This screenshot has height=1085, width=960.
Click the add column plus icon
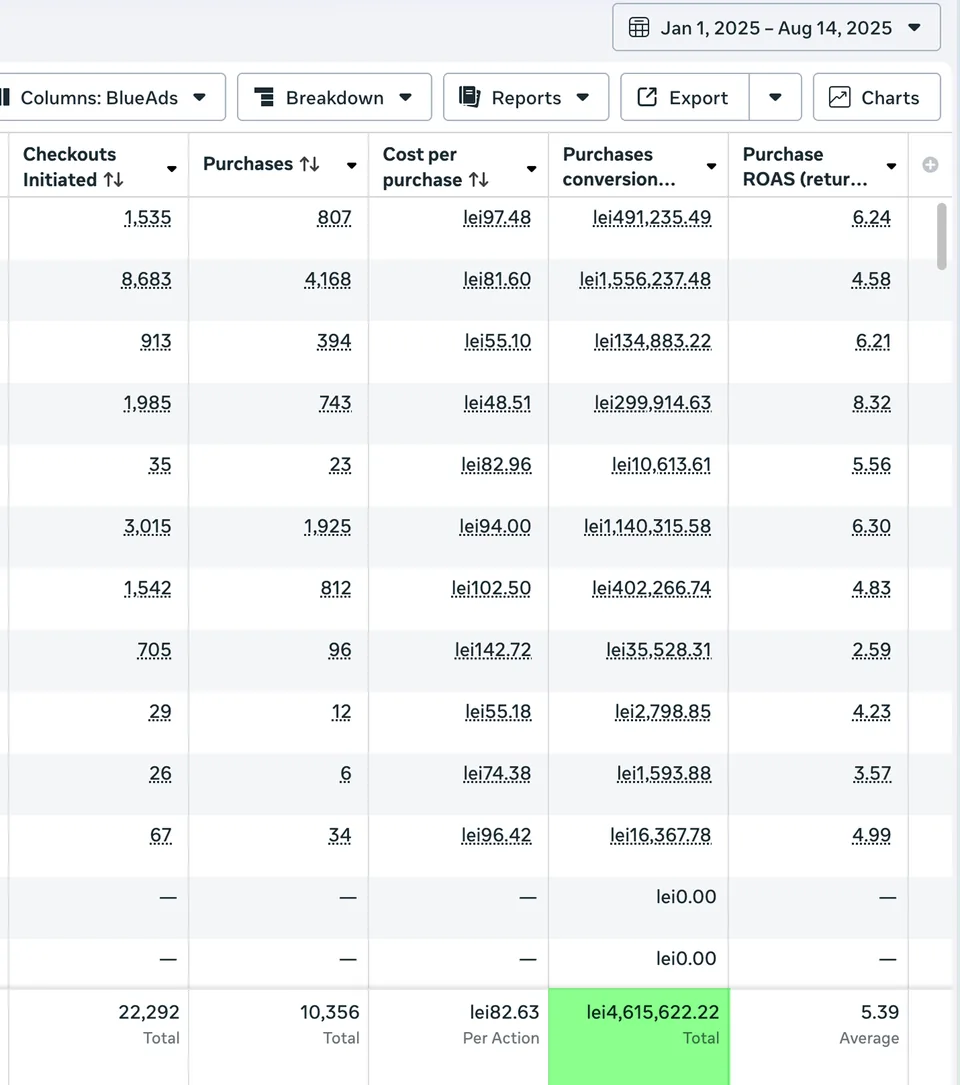(930, 165)
